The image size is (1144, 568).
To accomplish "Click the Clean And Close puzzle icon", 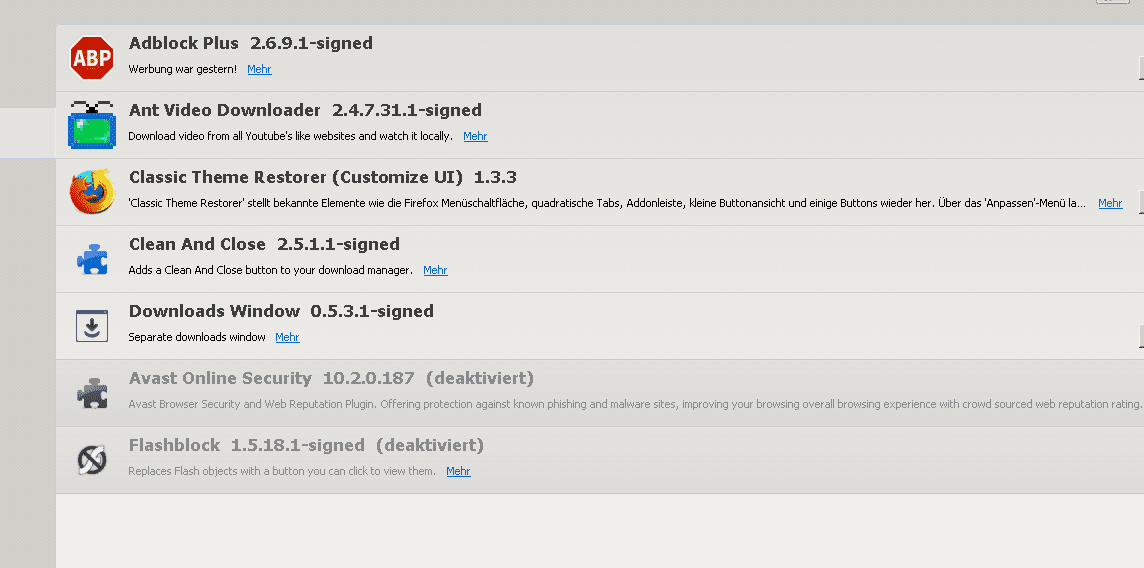I will pos(92,259).
